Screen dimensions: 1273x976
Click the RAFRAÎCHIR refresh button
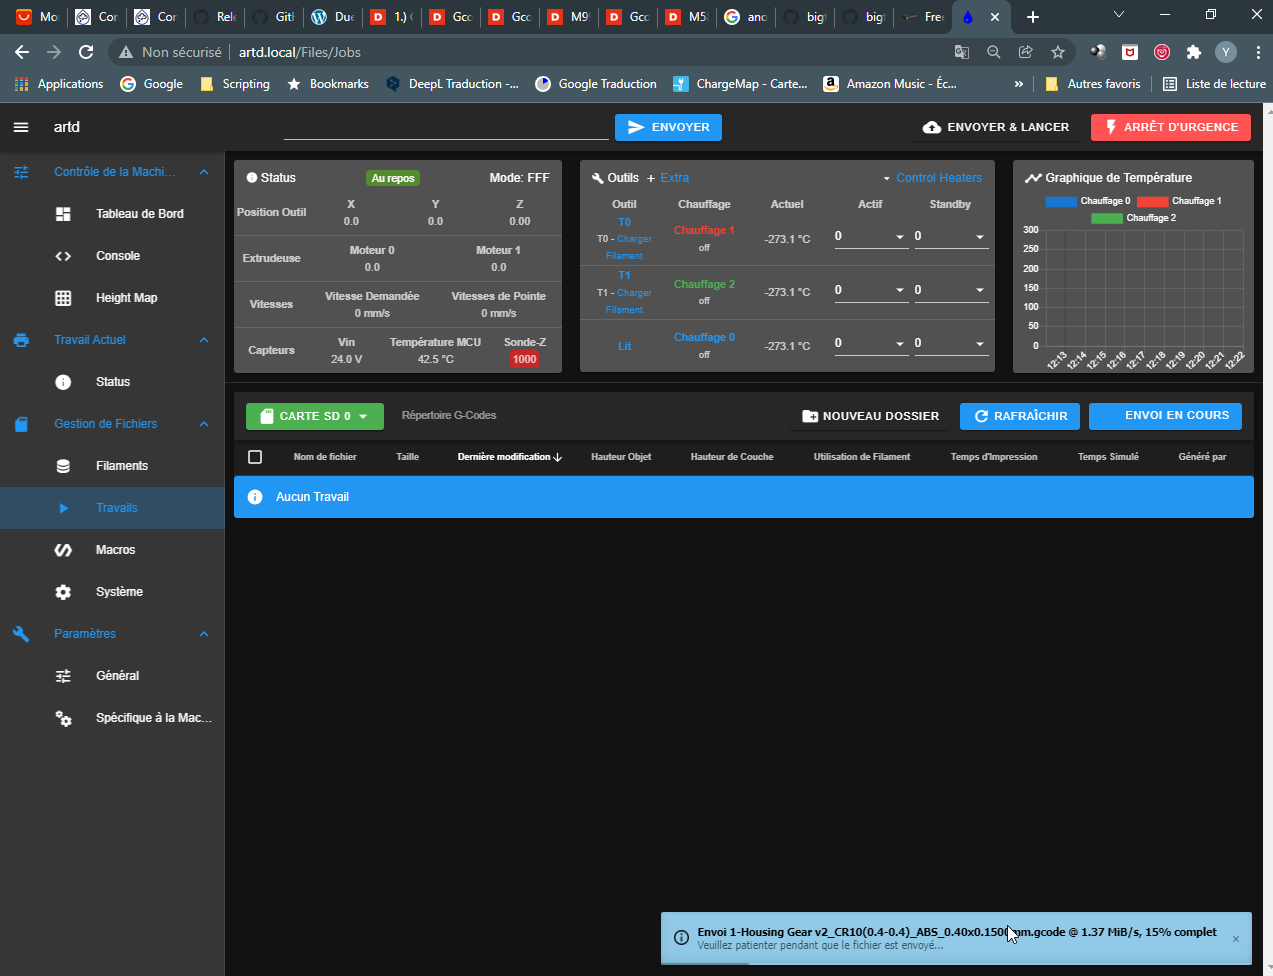pyautogui.click(x=1020, y=416)
